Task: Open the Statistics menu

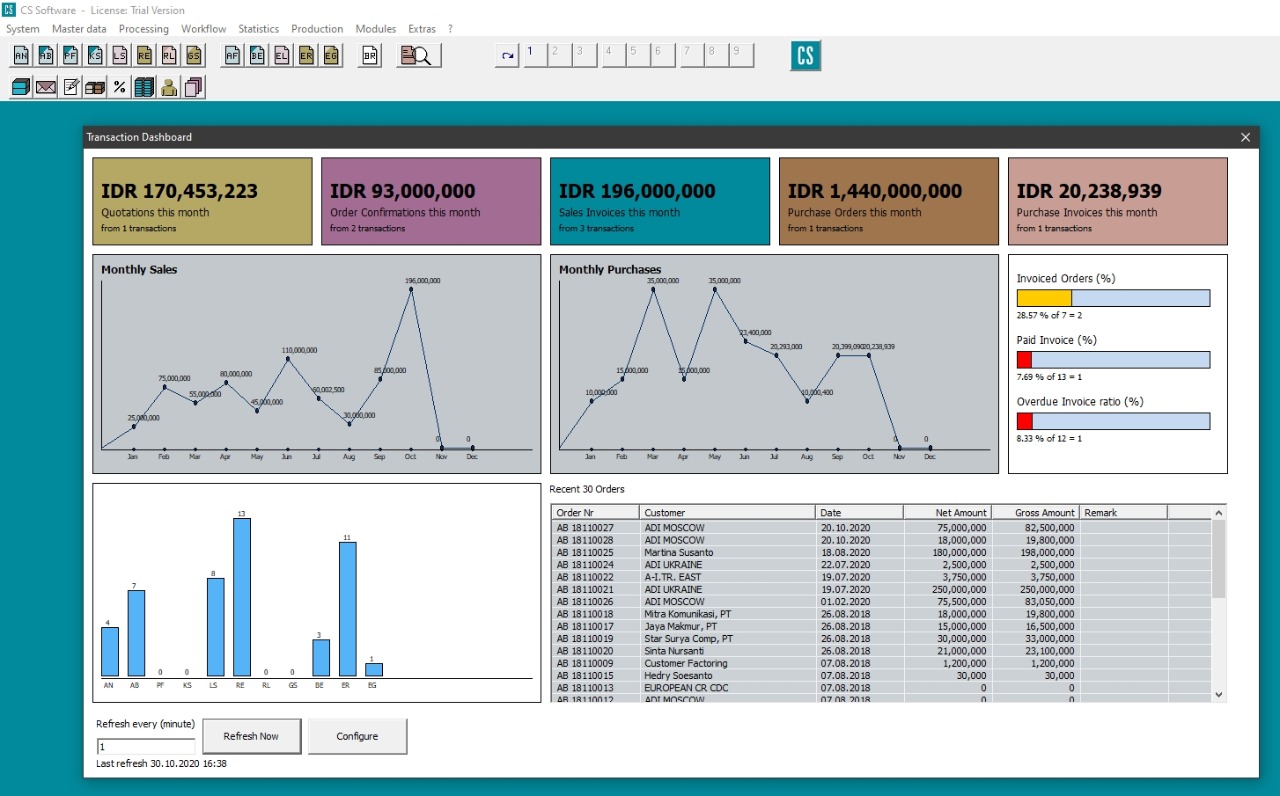Action: pos(258,29)
